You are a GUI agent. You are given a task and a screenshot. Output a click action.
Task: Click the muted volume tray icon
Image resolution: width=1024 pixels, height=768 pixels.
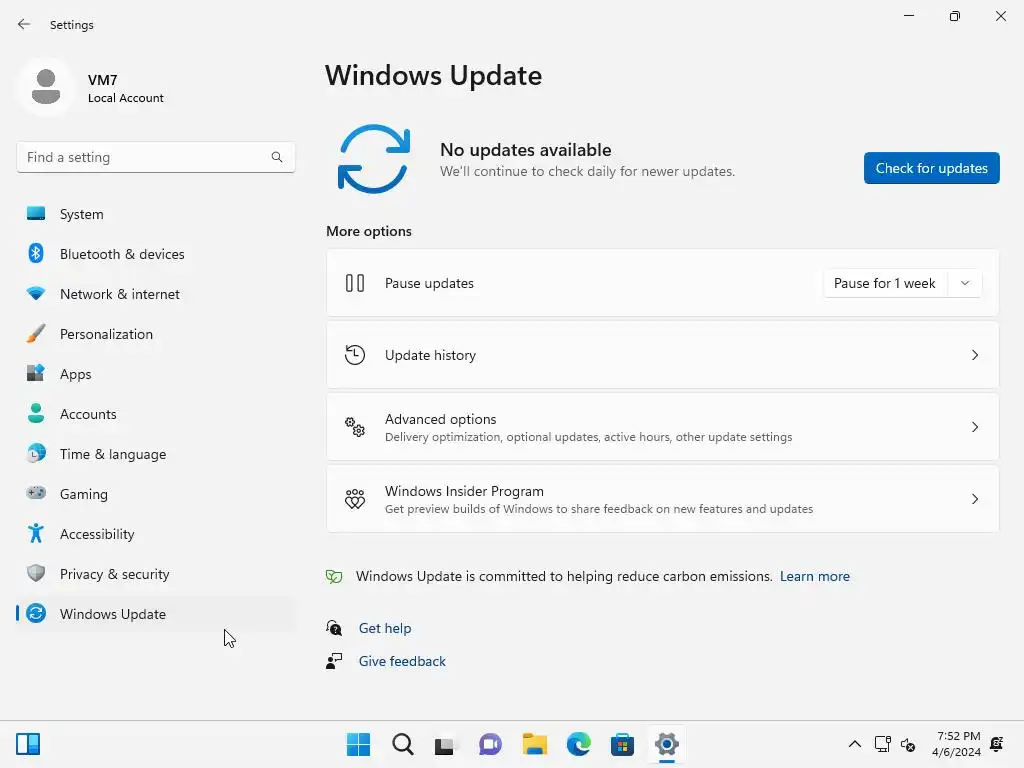pyautogui.click(x=908, y=744)
